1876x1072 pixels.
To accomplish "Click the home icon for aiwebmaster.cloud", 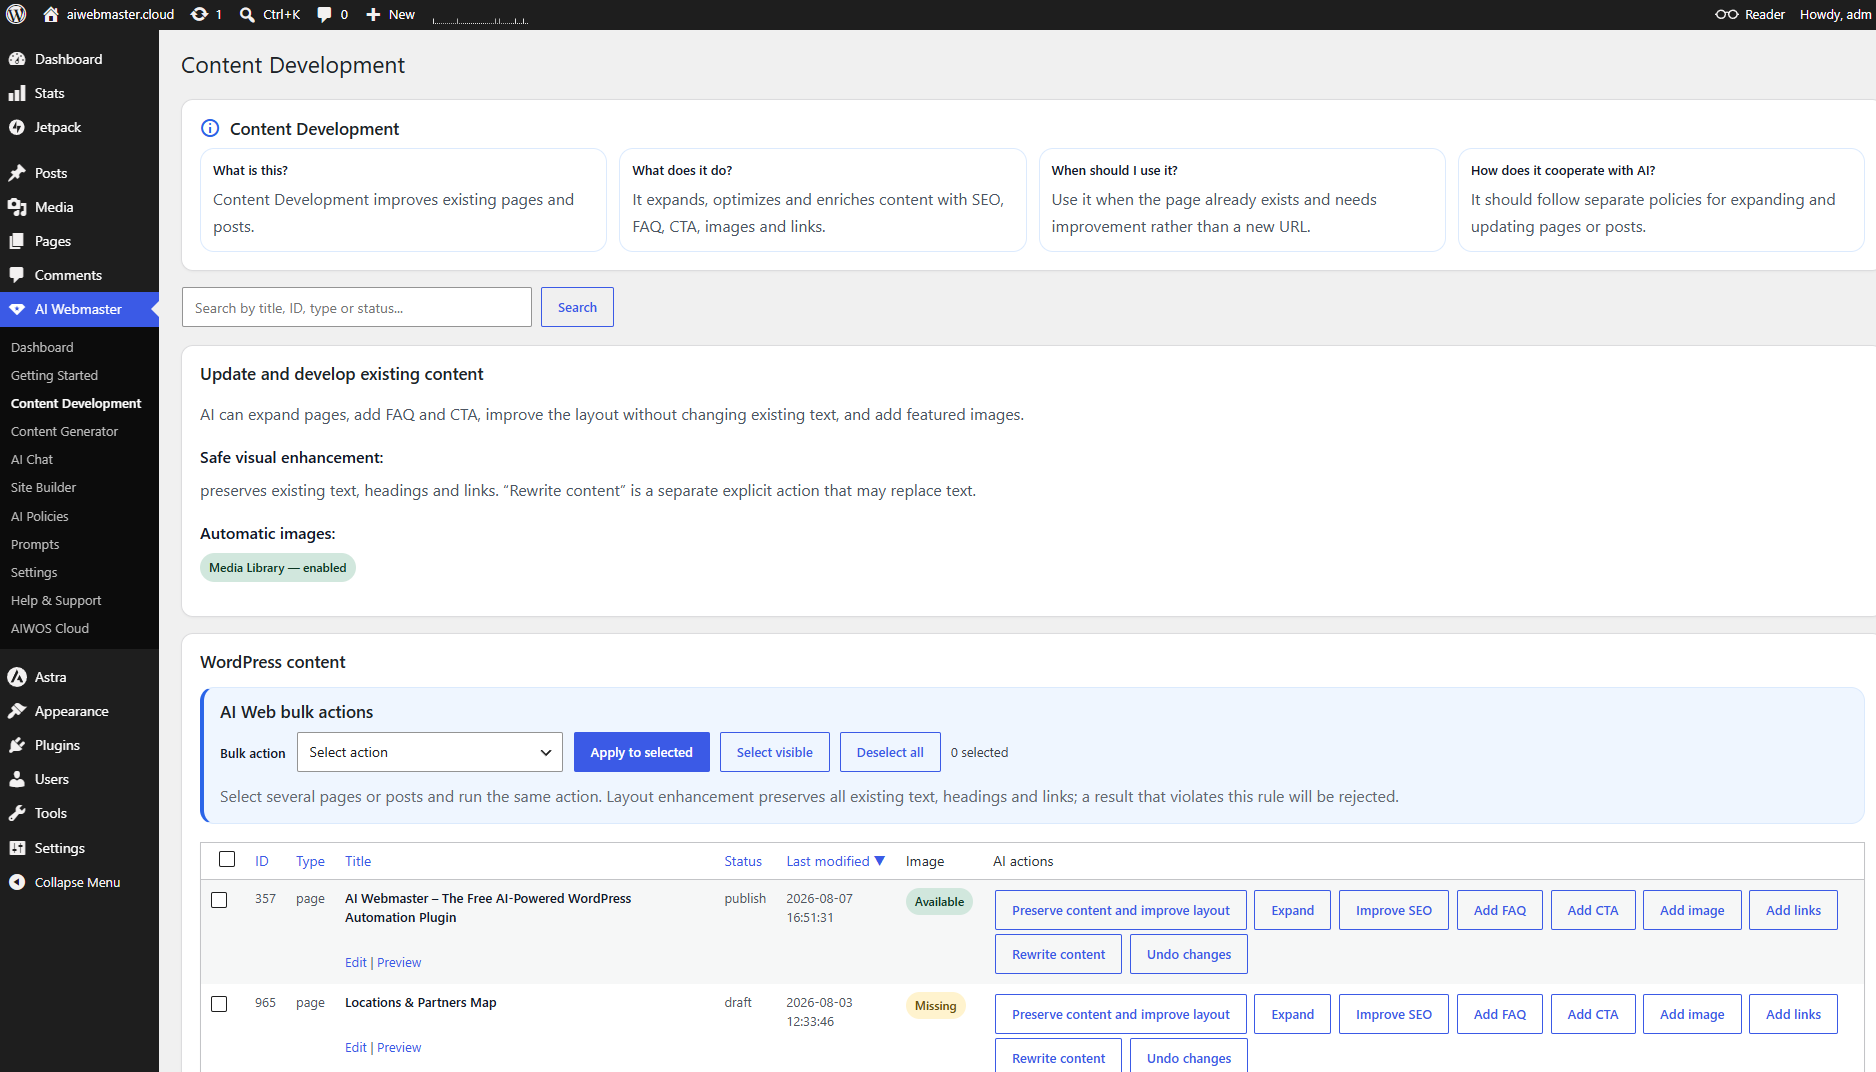I will [x=51, y=14].
